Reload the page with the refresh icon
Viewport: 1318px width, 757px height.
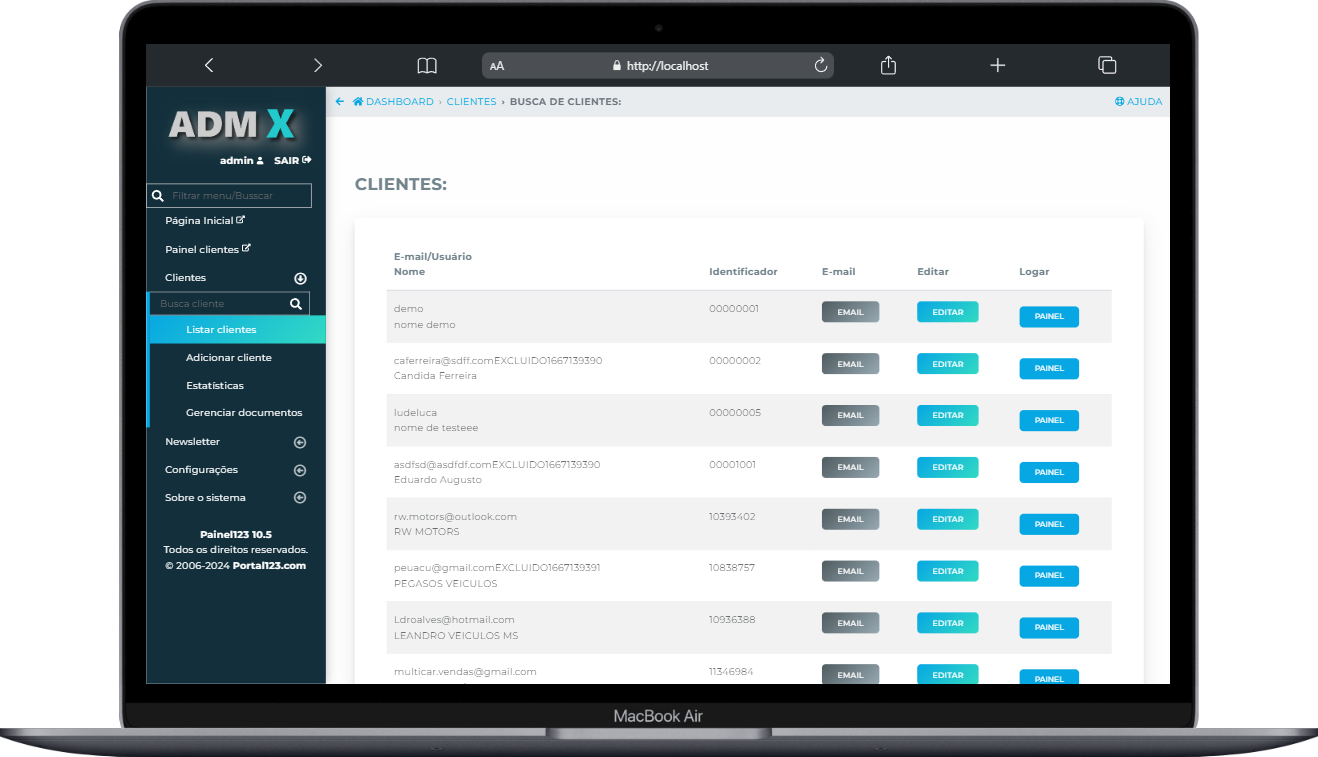[x=821, y=65]
